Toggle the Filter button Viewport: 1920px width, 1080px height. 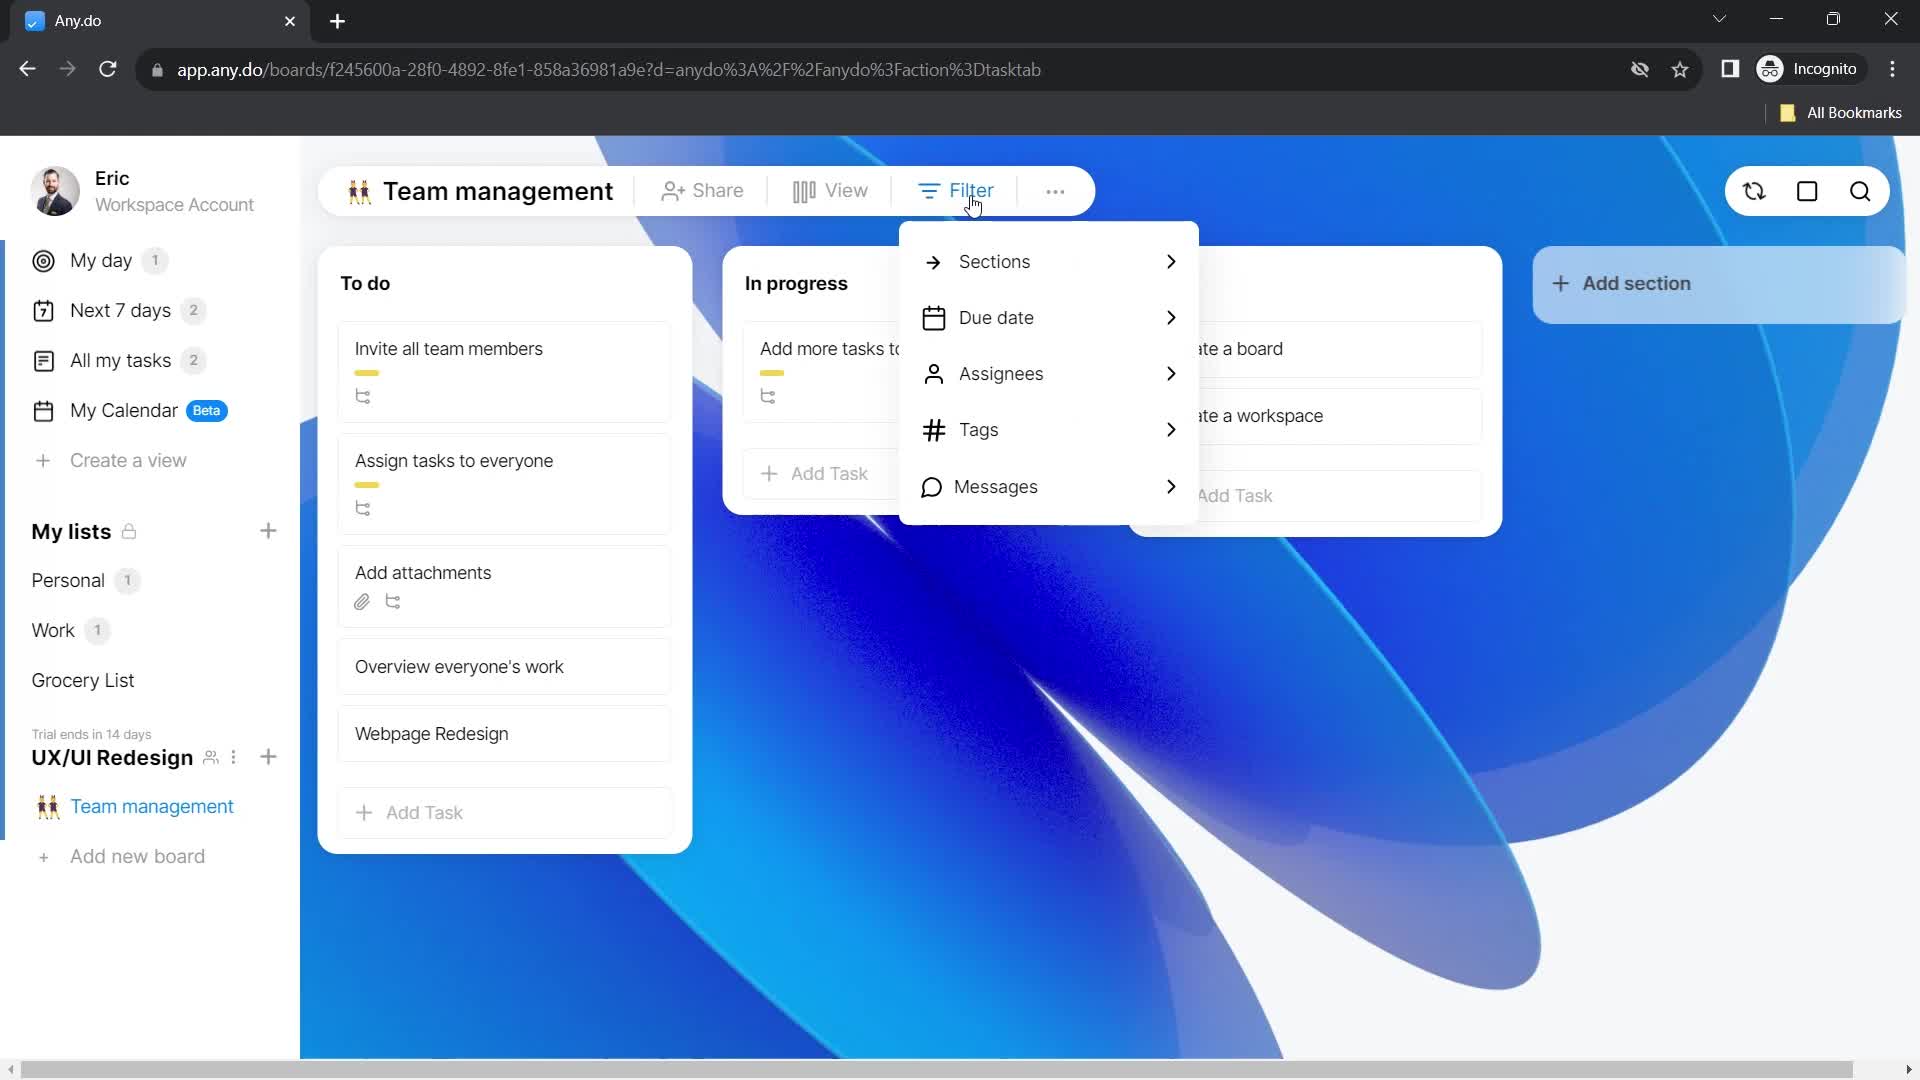pos(956,191)
